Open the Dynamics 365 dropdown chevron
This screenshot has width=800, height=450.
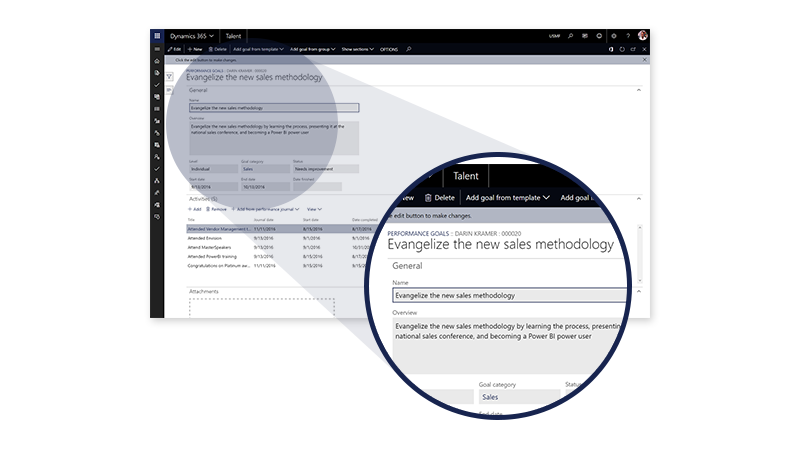tap(211, 36)
